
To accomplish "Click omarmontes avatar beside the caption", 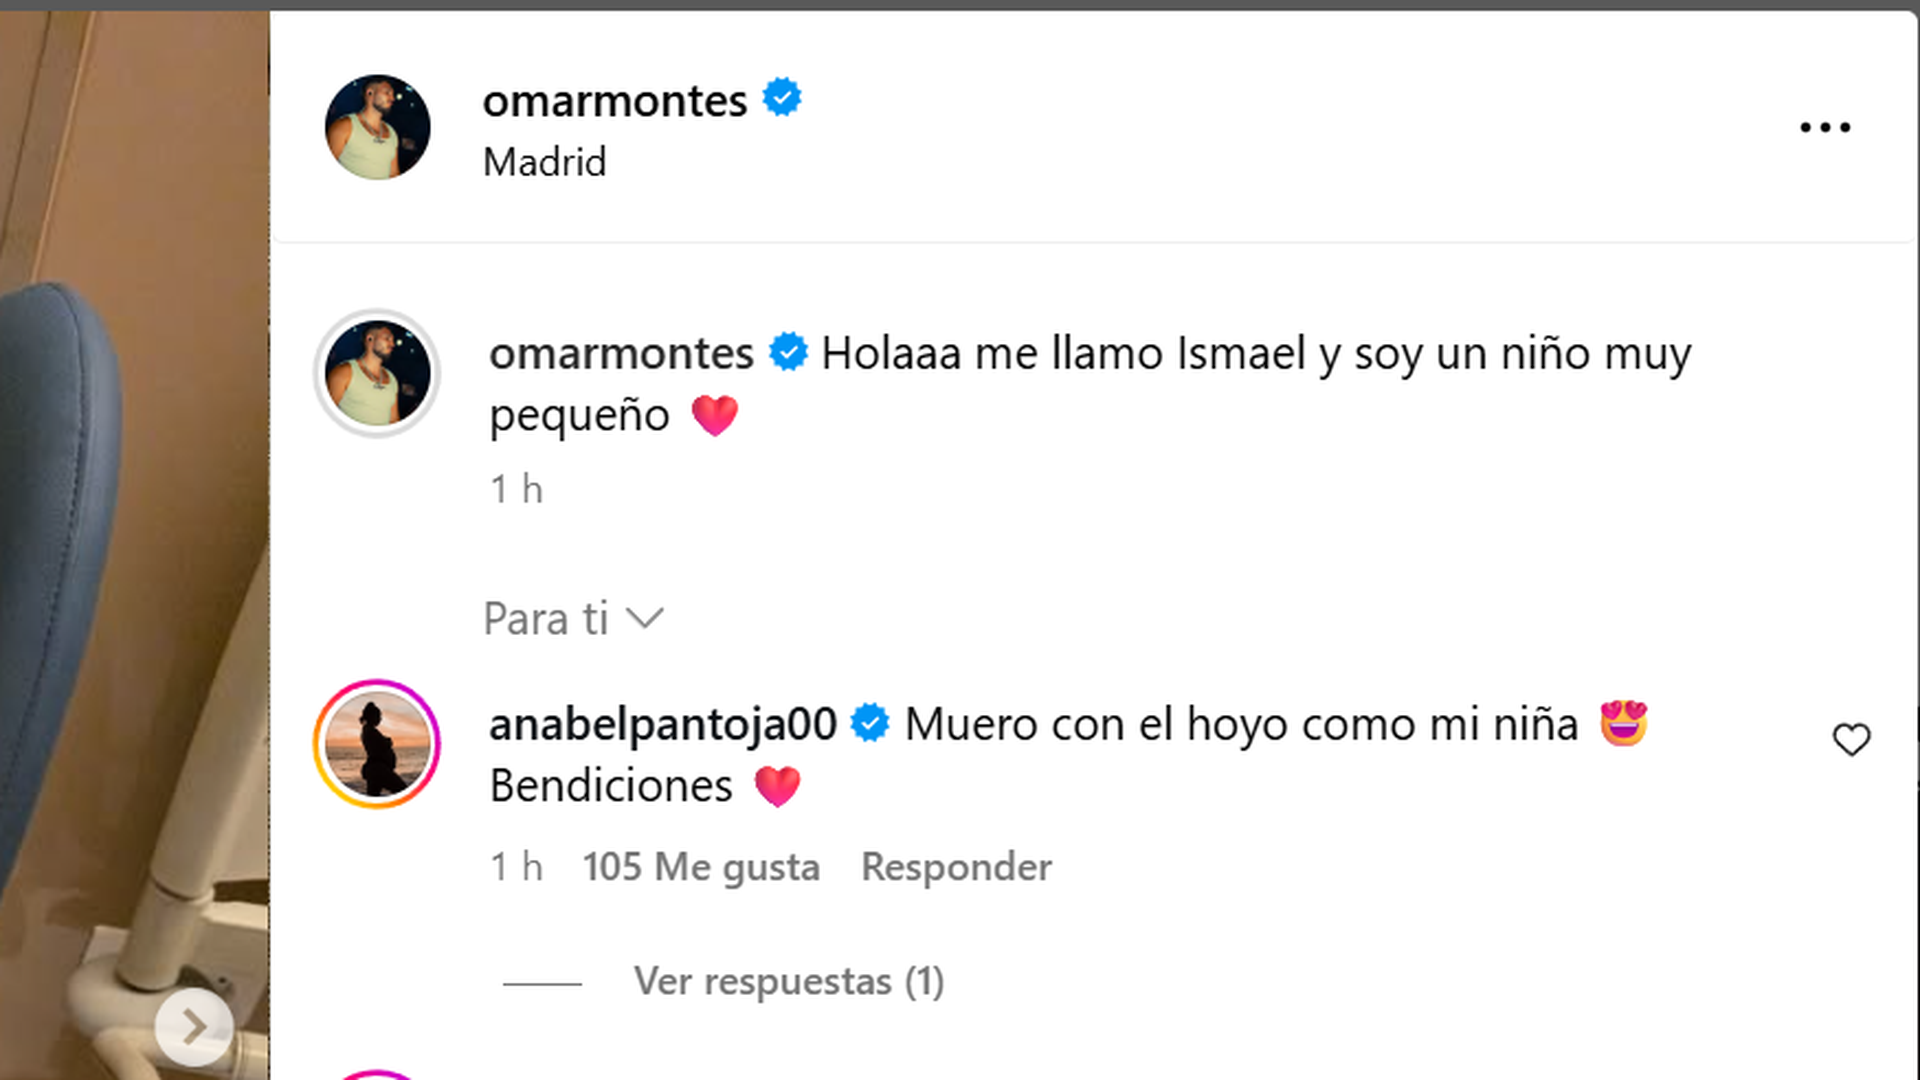I will click(377, 373).
